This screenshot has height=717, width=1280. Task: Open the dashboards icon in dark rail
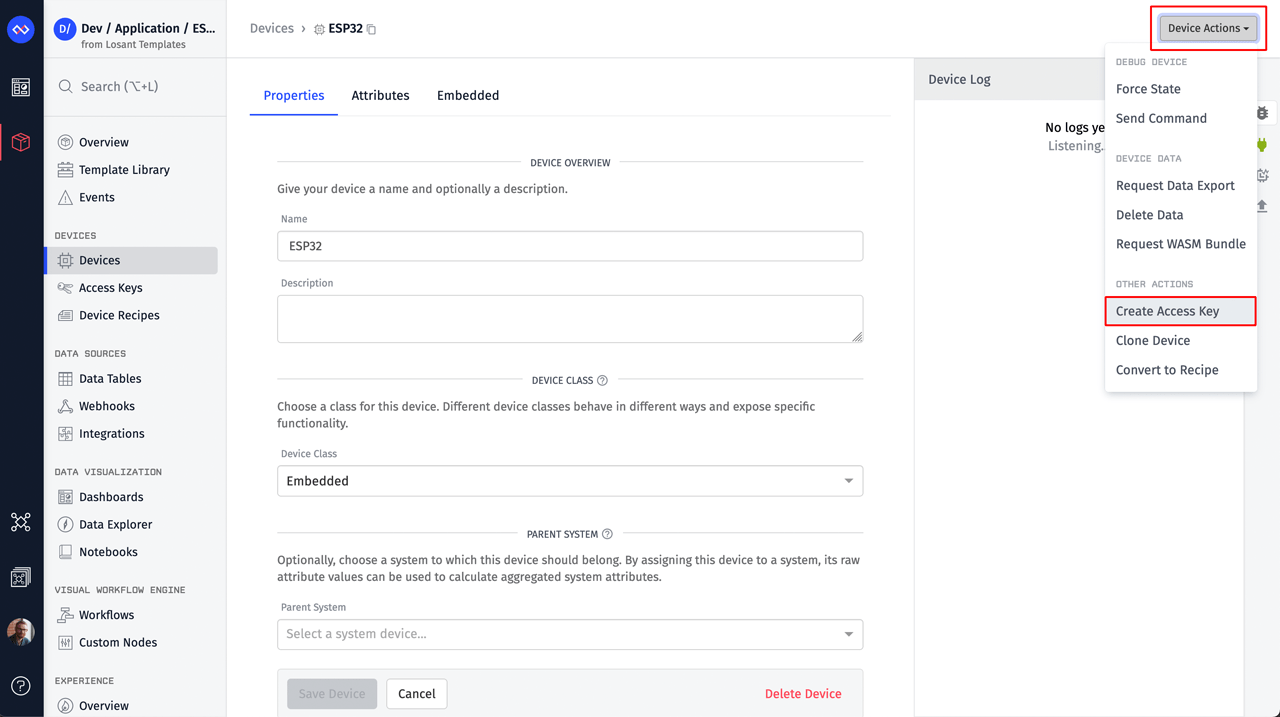[x=21, y=88]
